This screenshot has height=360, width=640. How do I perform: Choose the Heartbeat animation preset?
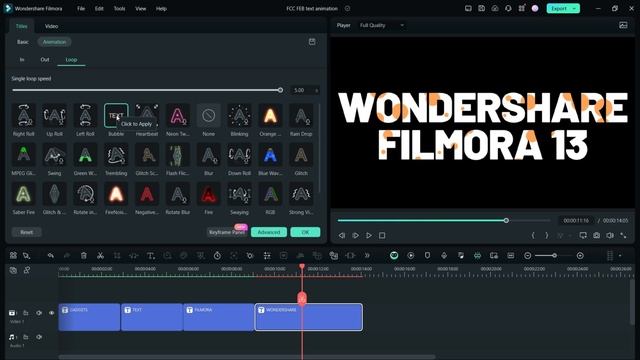click(147, 116)
